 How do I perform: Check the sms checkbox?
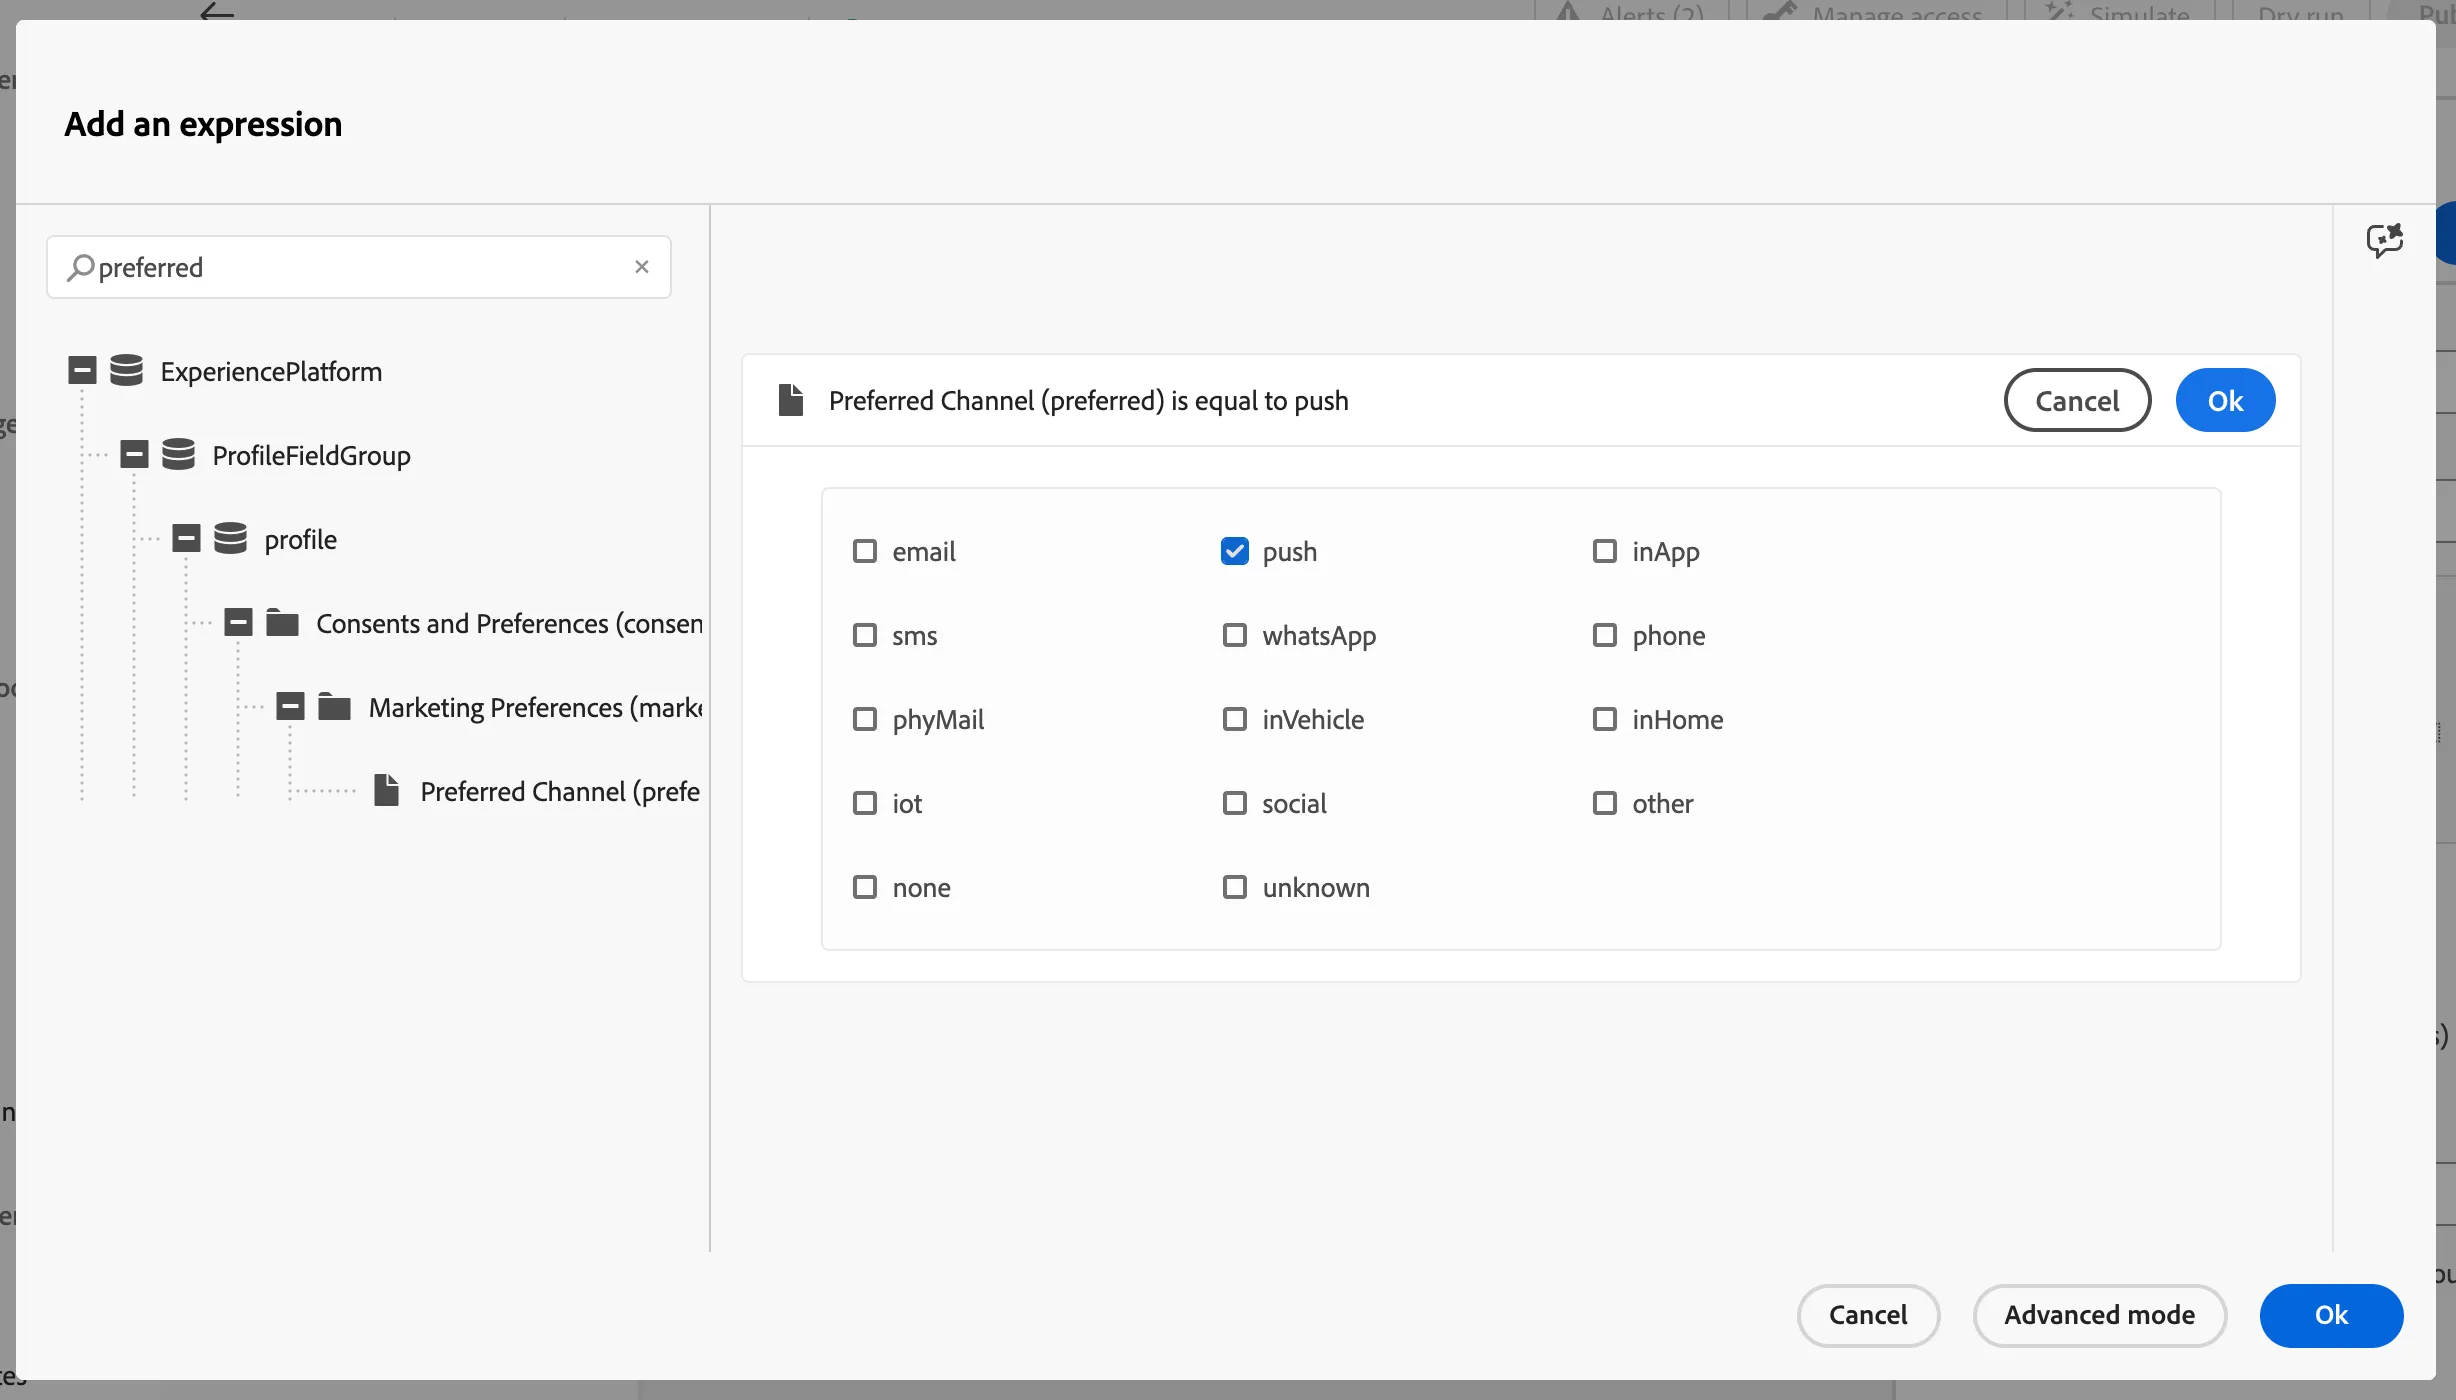(x=865, y=635)
